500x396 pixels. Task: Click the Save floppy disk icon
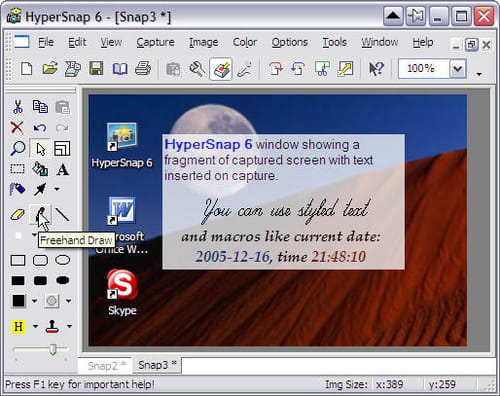(x=96, y=69)
